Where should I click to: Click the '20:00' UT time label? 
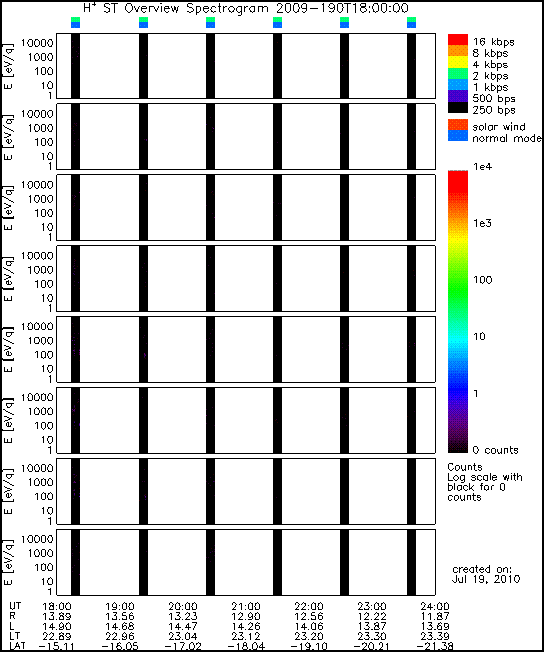(183, 607)
